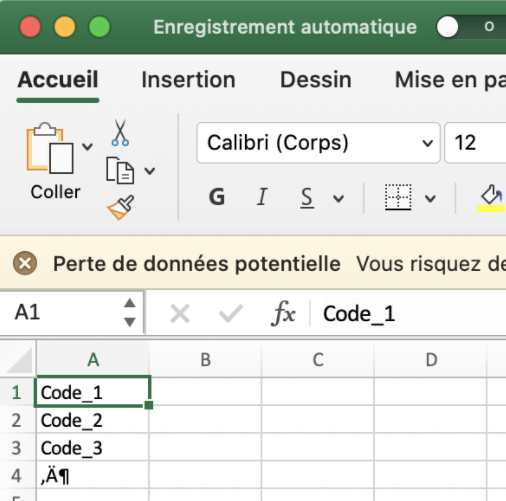
Task: Expand the borders dropdown arrow
Action: tap(430, 199)
